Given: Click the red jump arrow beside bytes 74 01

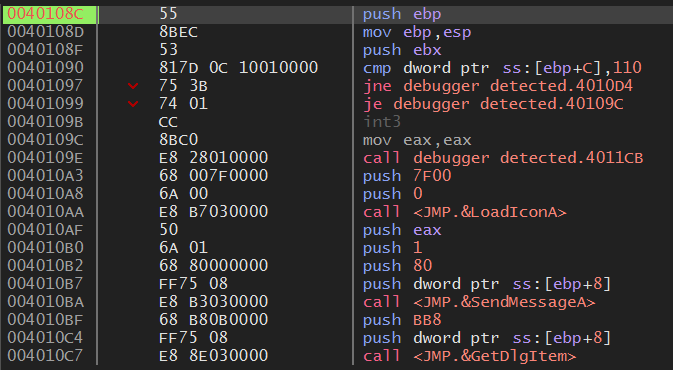Looking at the screenshot, I should tap(133, 104).
